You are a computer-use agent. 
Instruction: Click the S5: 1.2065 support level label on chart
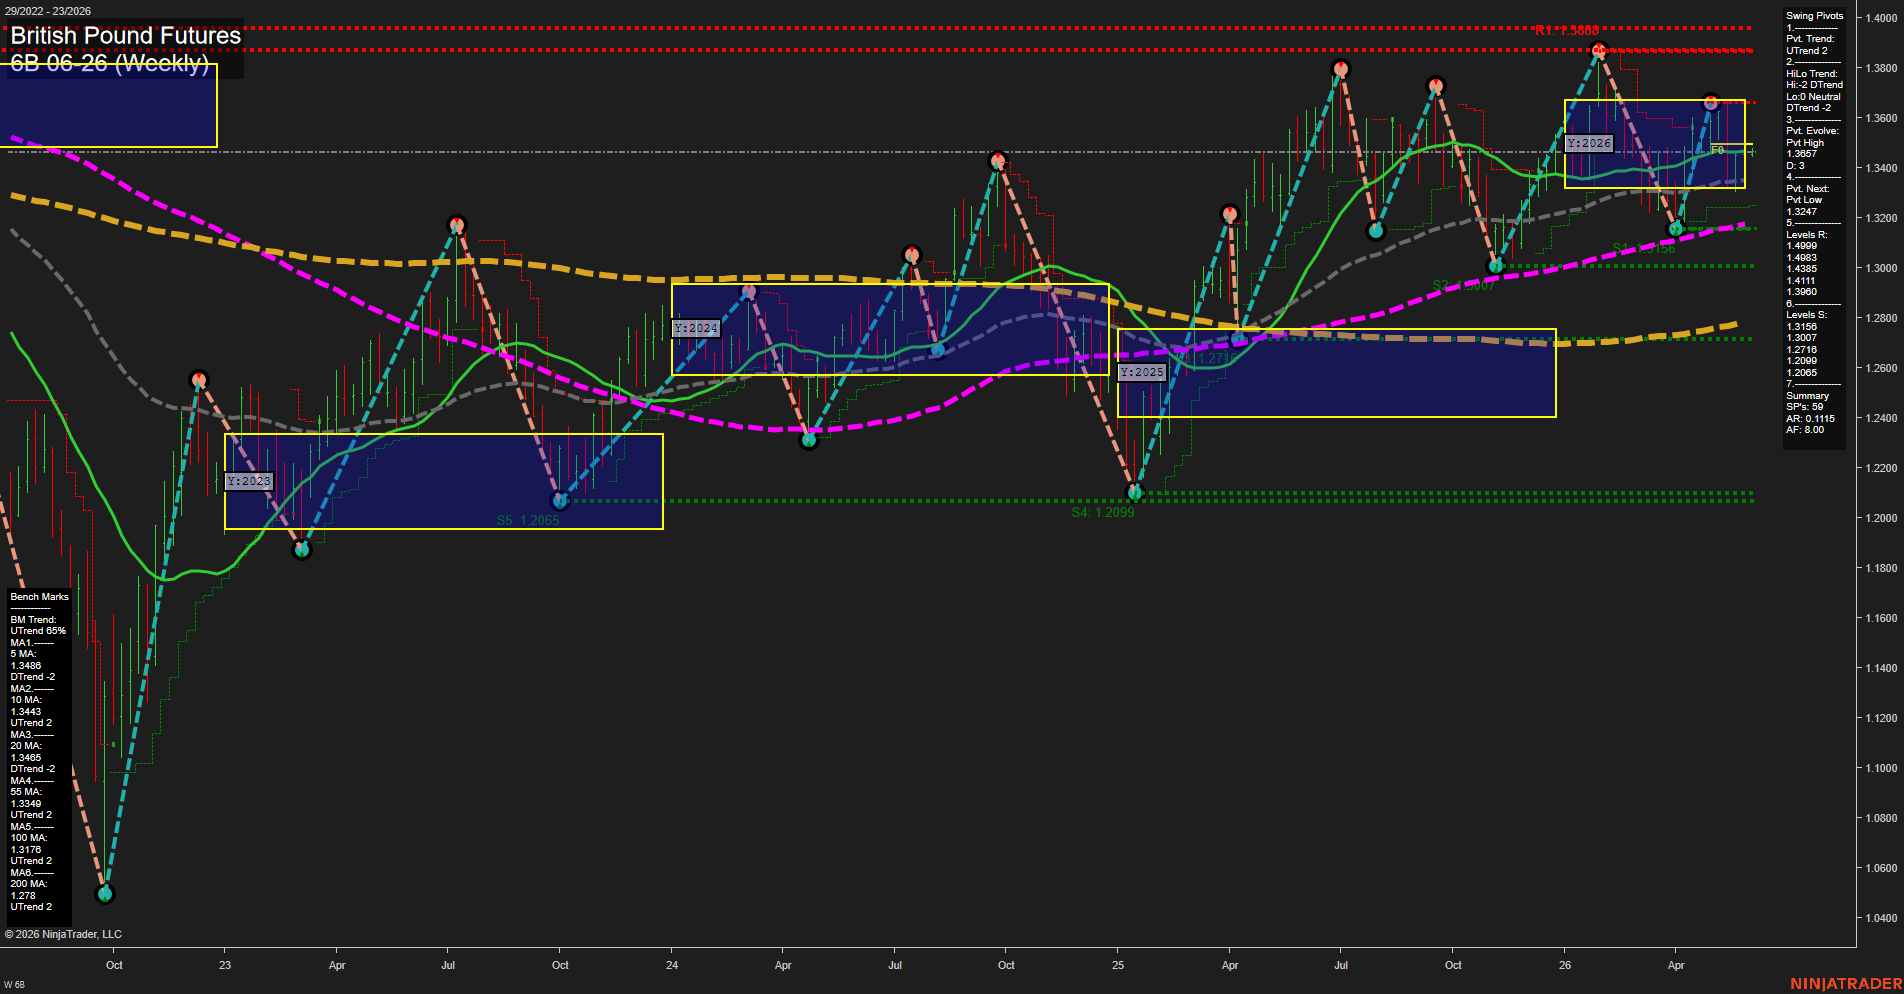(528, 520)
